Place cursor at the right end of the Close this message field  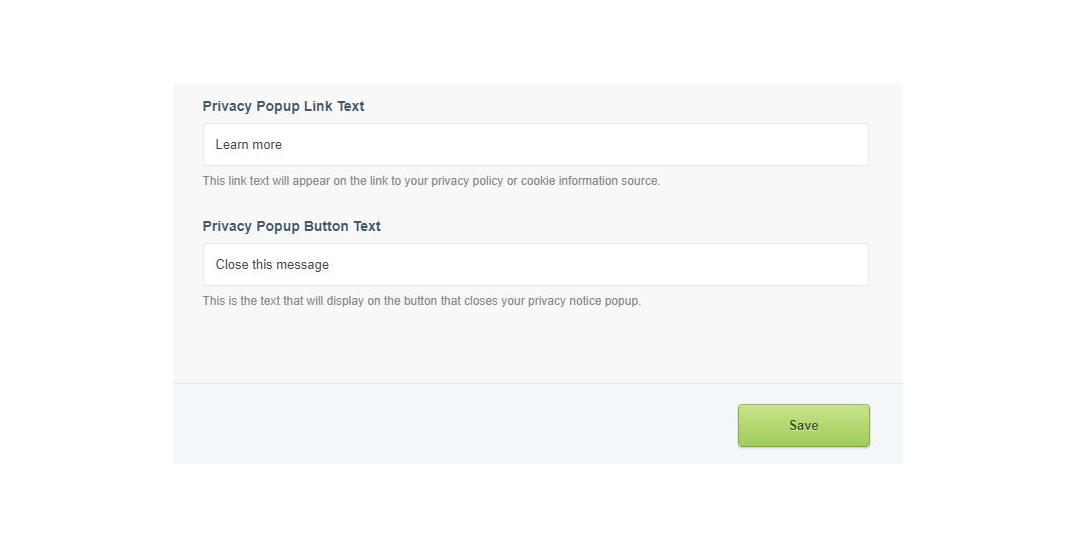coord(850,265)
